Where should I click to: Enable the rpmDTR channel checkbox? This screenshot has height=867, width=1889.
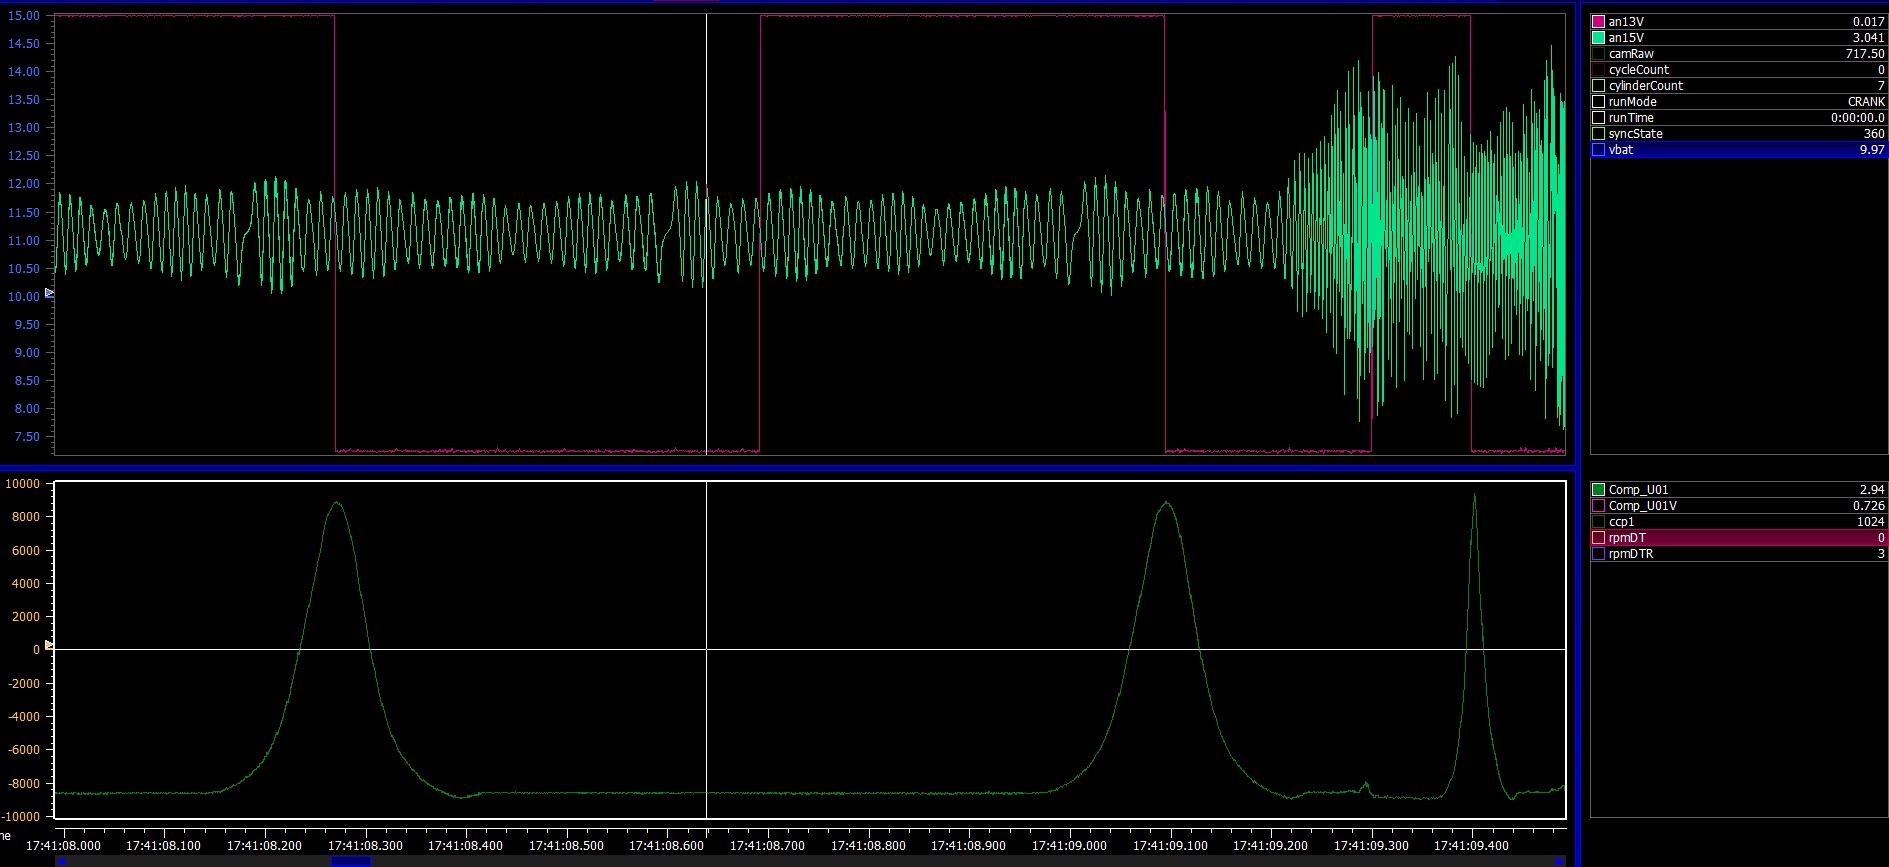click(x=1598, y=554)
